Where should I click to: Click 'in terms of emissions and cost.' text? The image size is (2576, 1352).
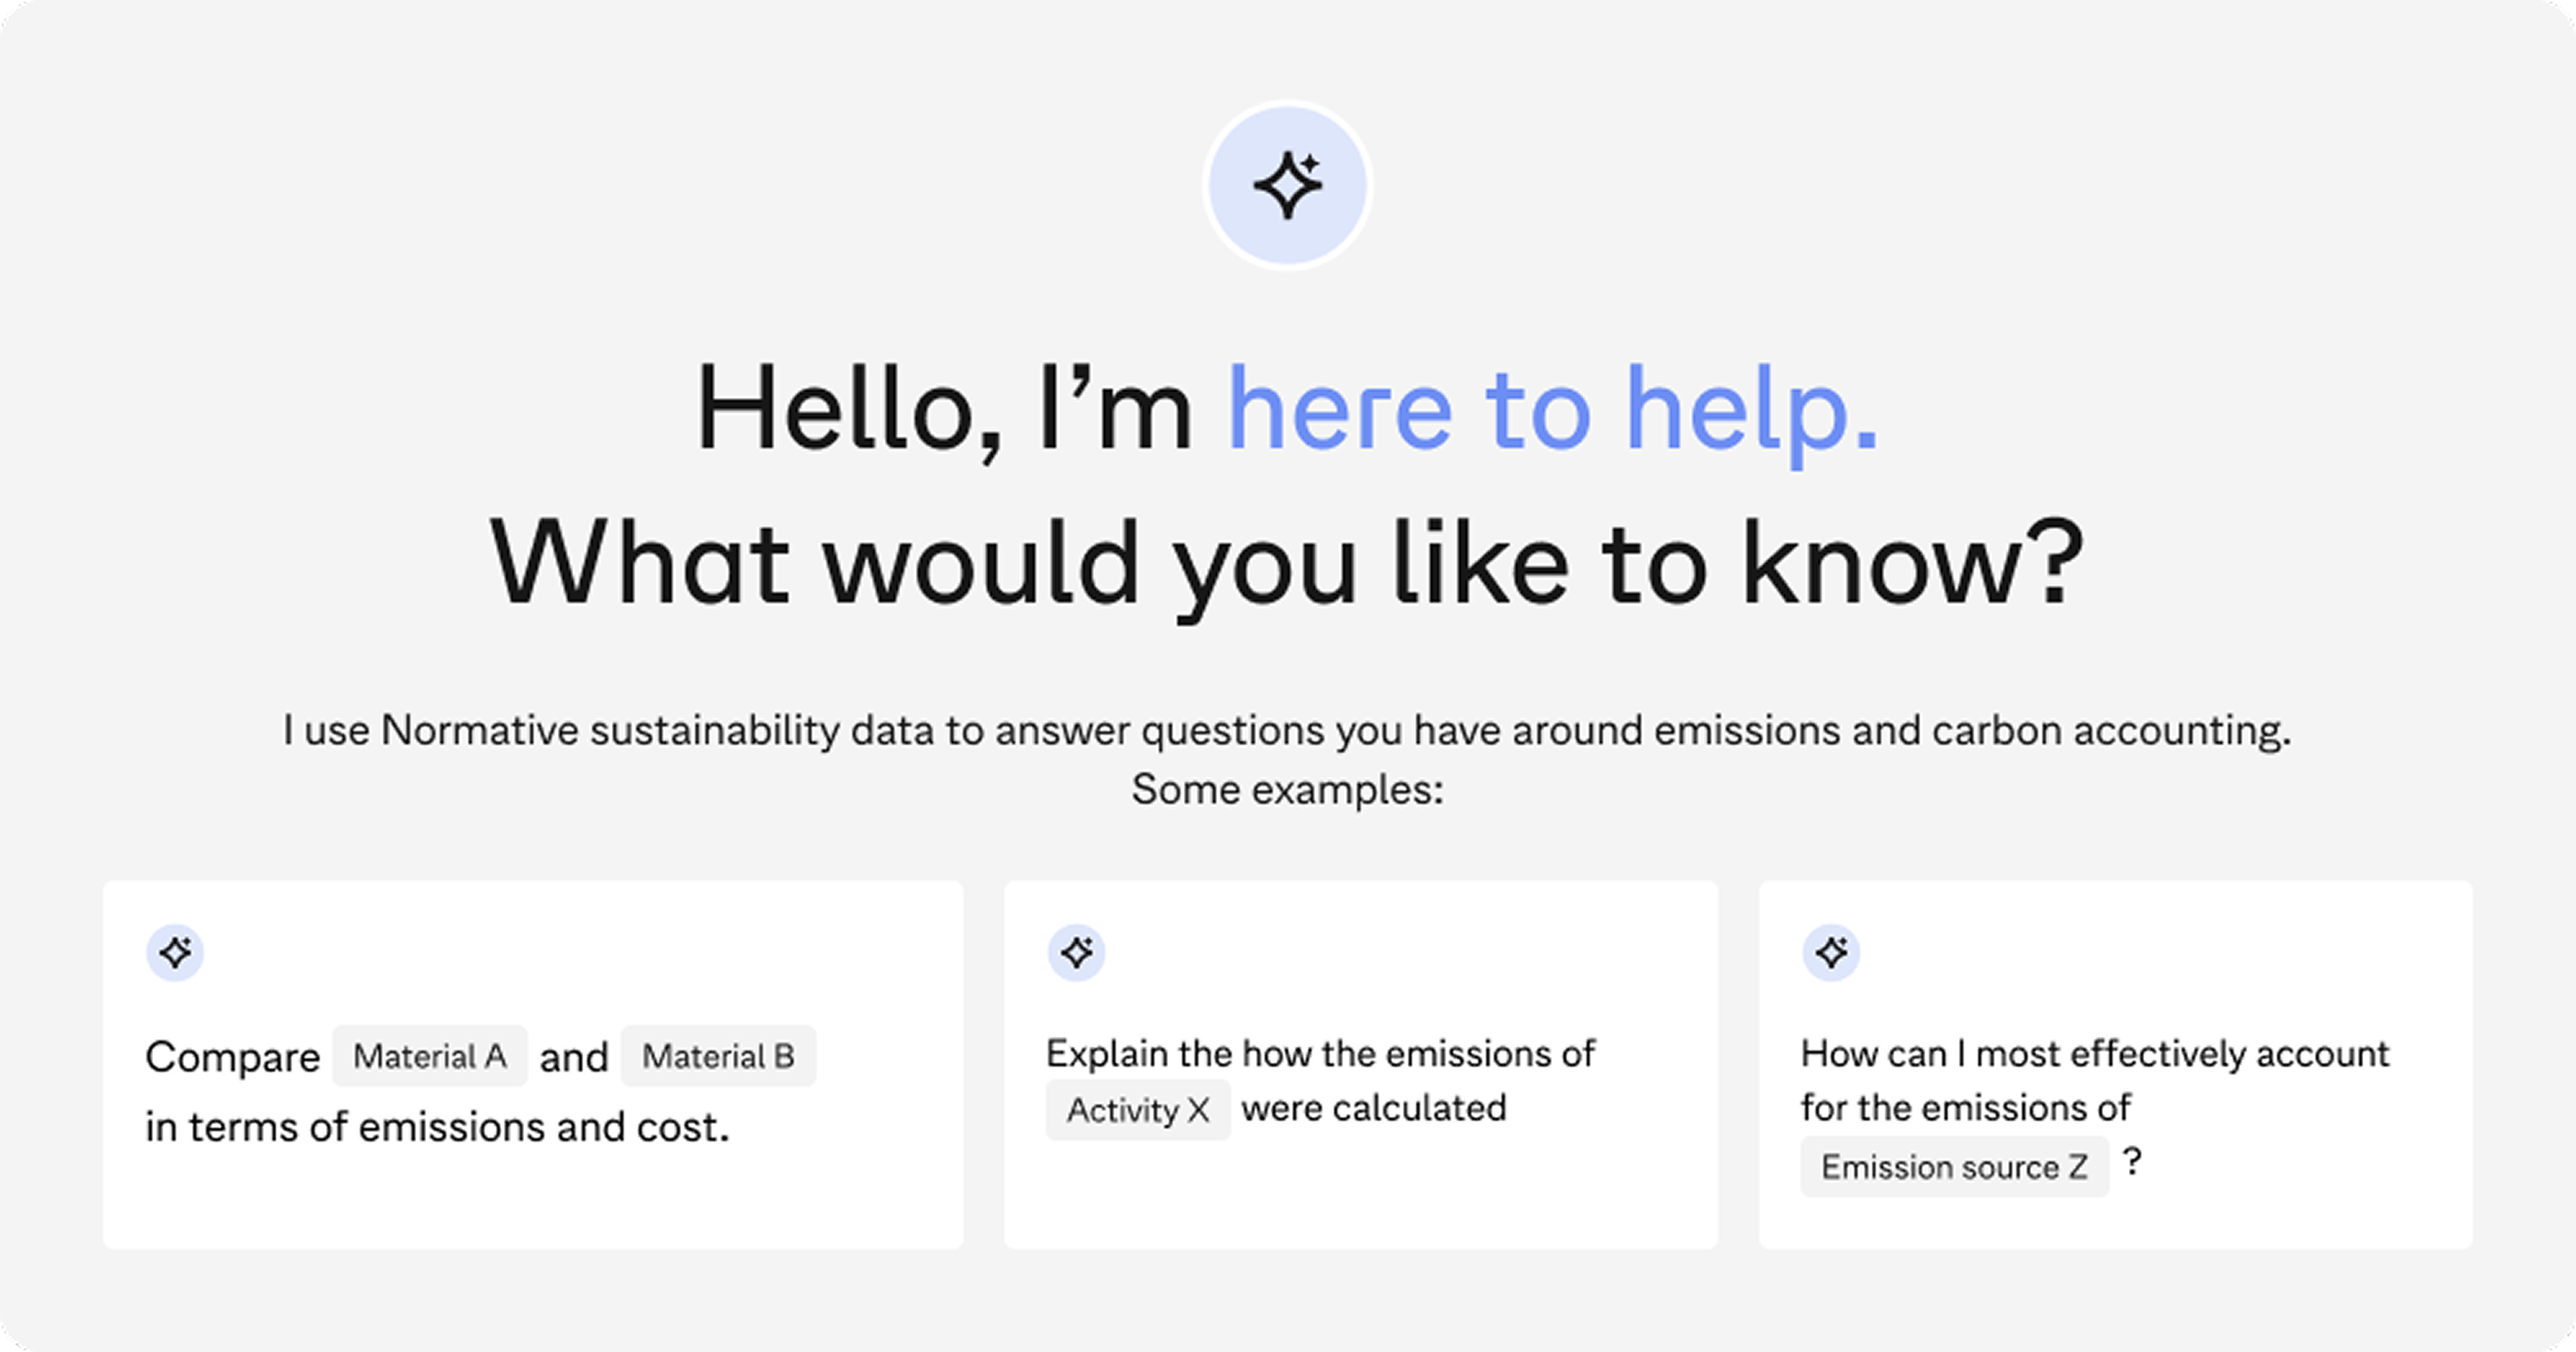click(x=437, y=1127)
